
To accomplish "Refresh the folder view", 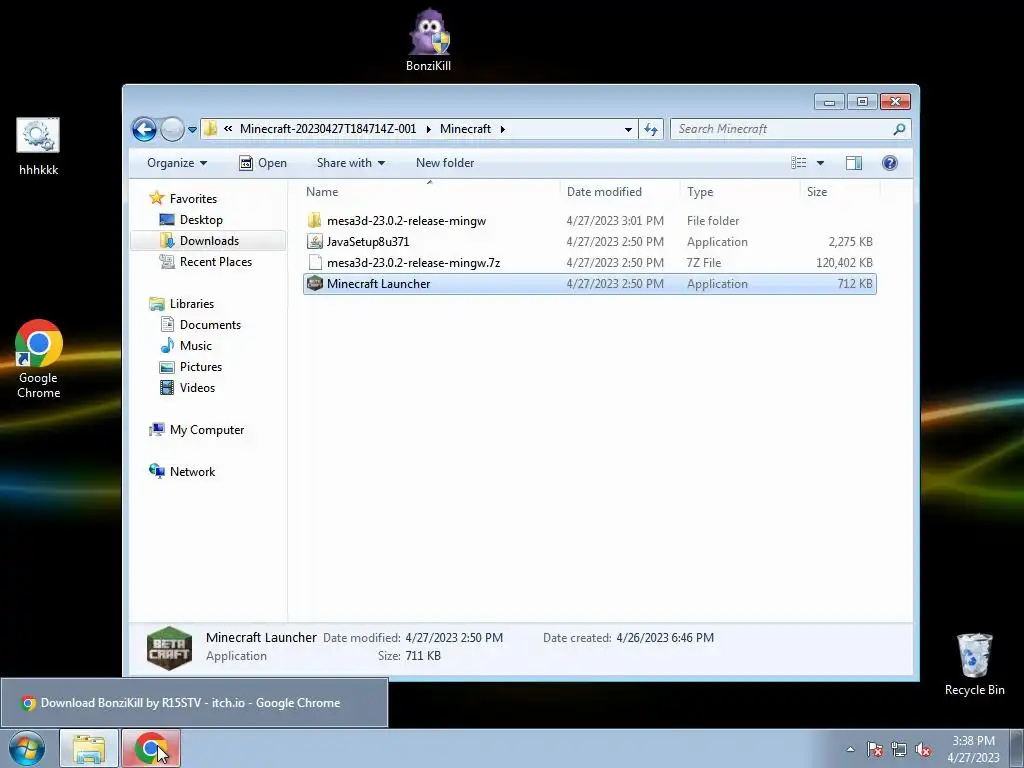I will [x=651, y=129].
